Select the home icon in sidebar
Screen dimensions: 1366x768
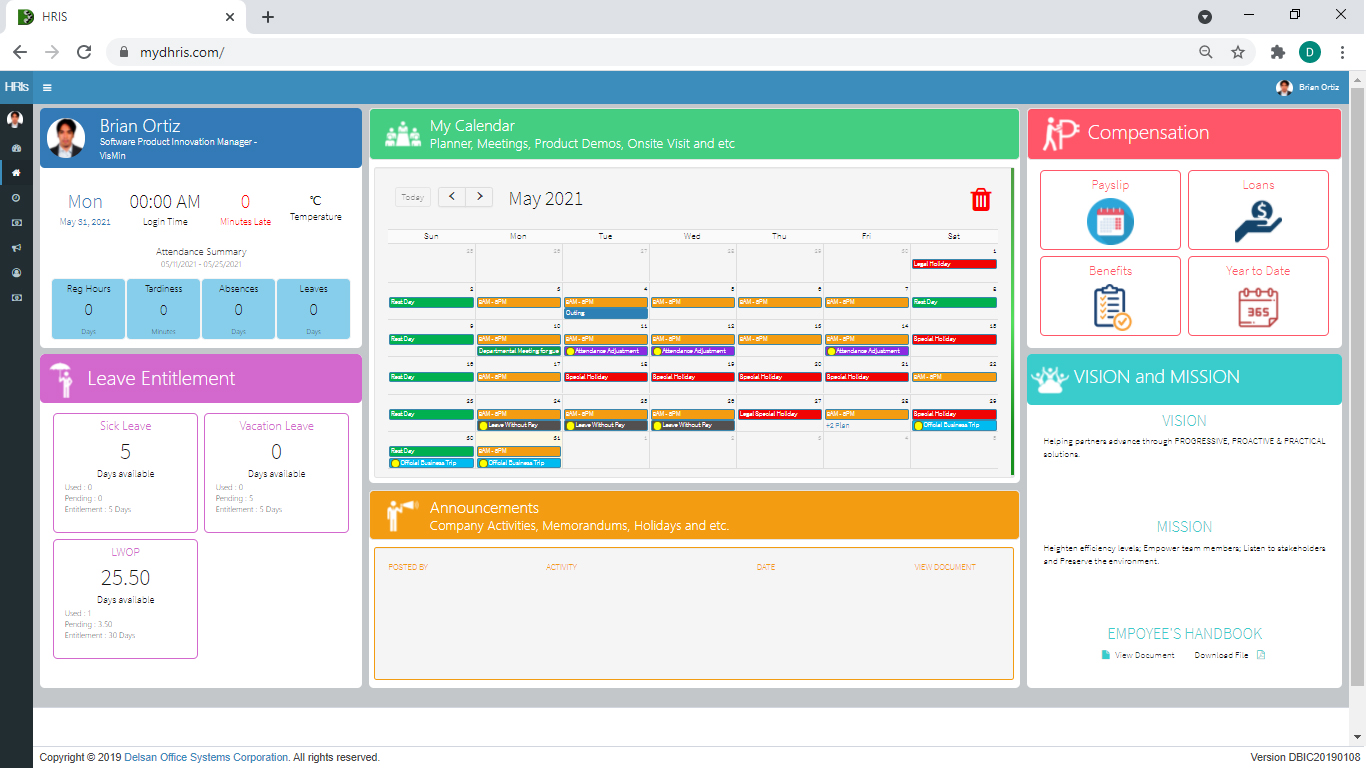16,173
